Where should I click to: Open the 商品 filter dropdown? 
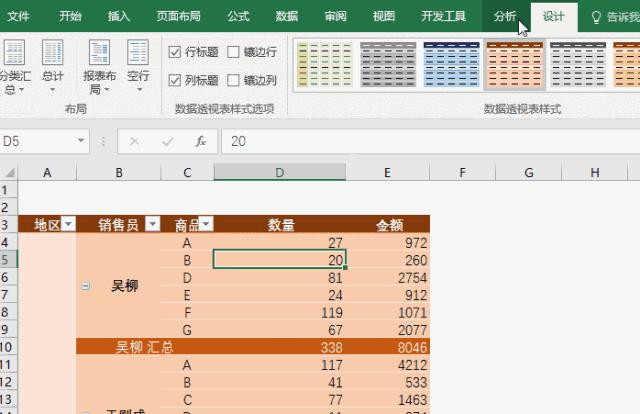pos(206,224)
